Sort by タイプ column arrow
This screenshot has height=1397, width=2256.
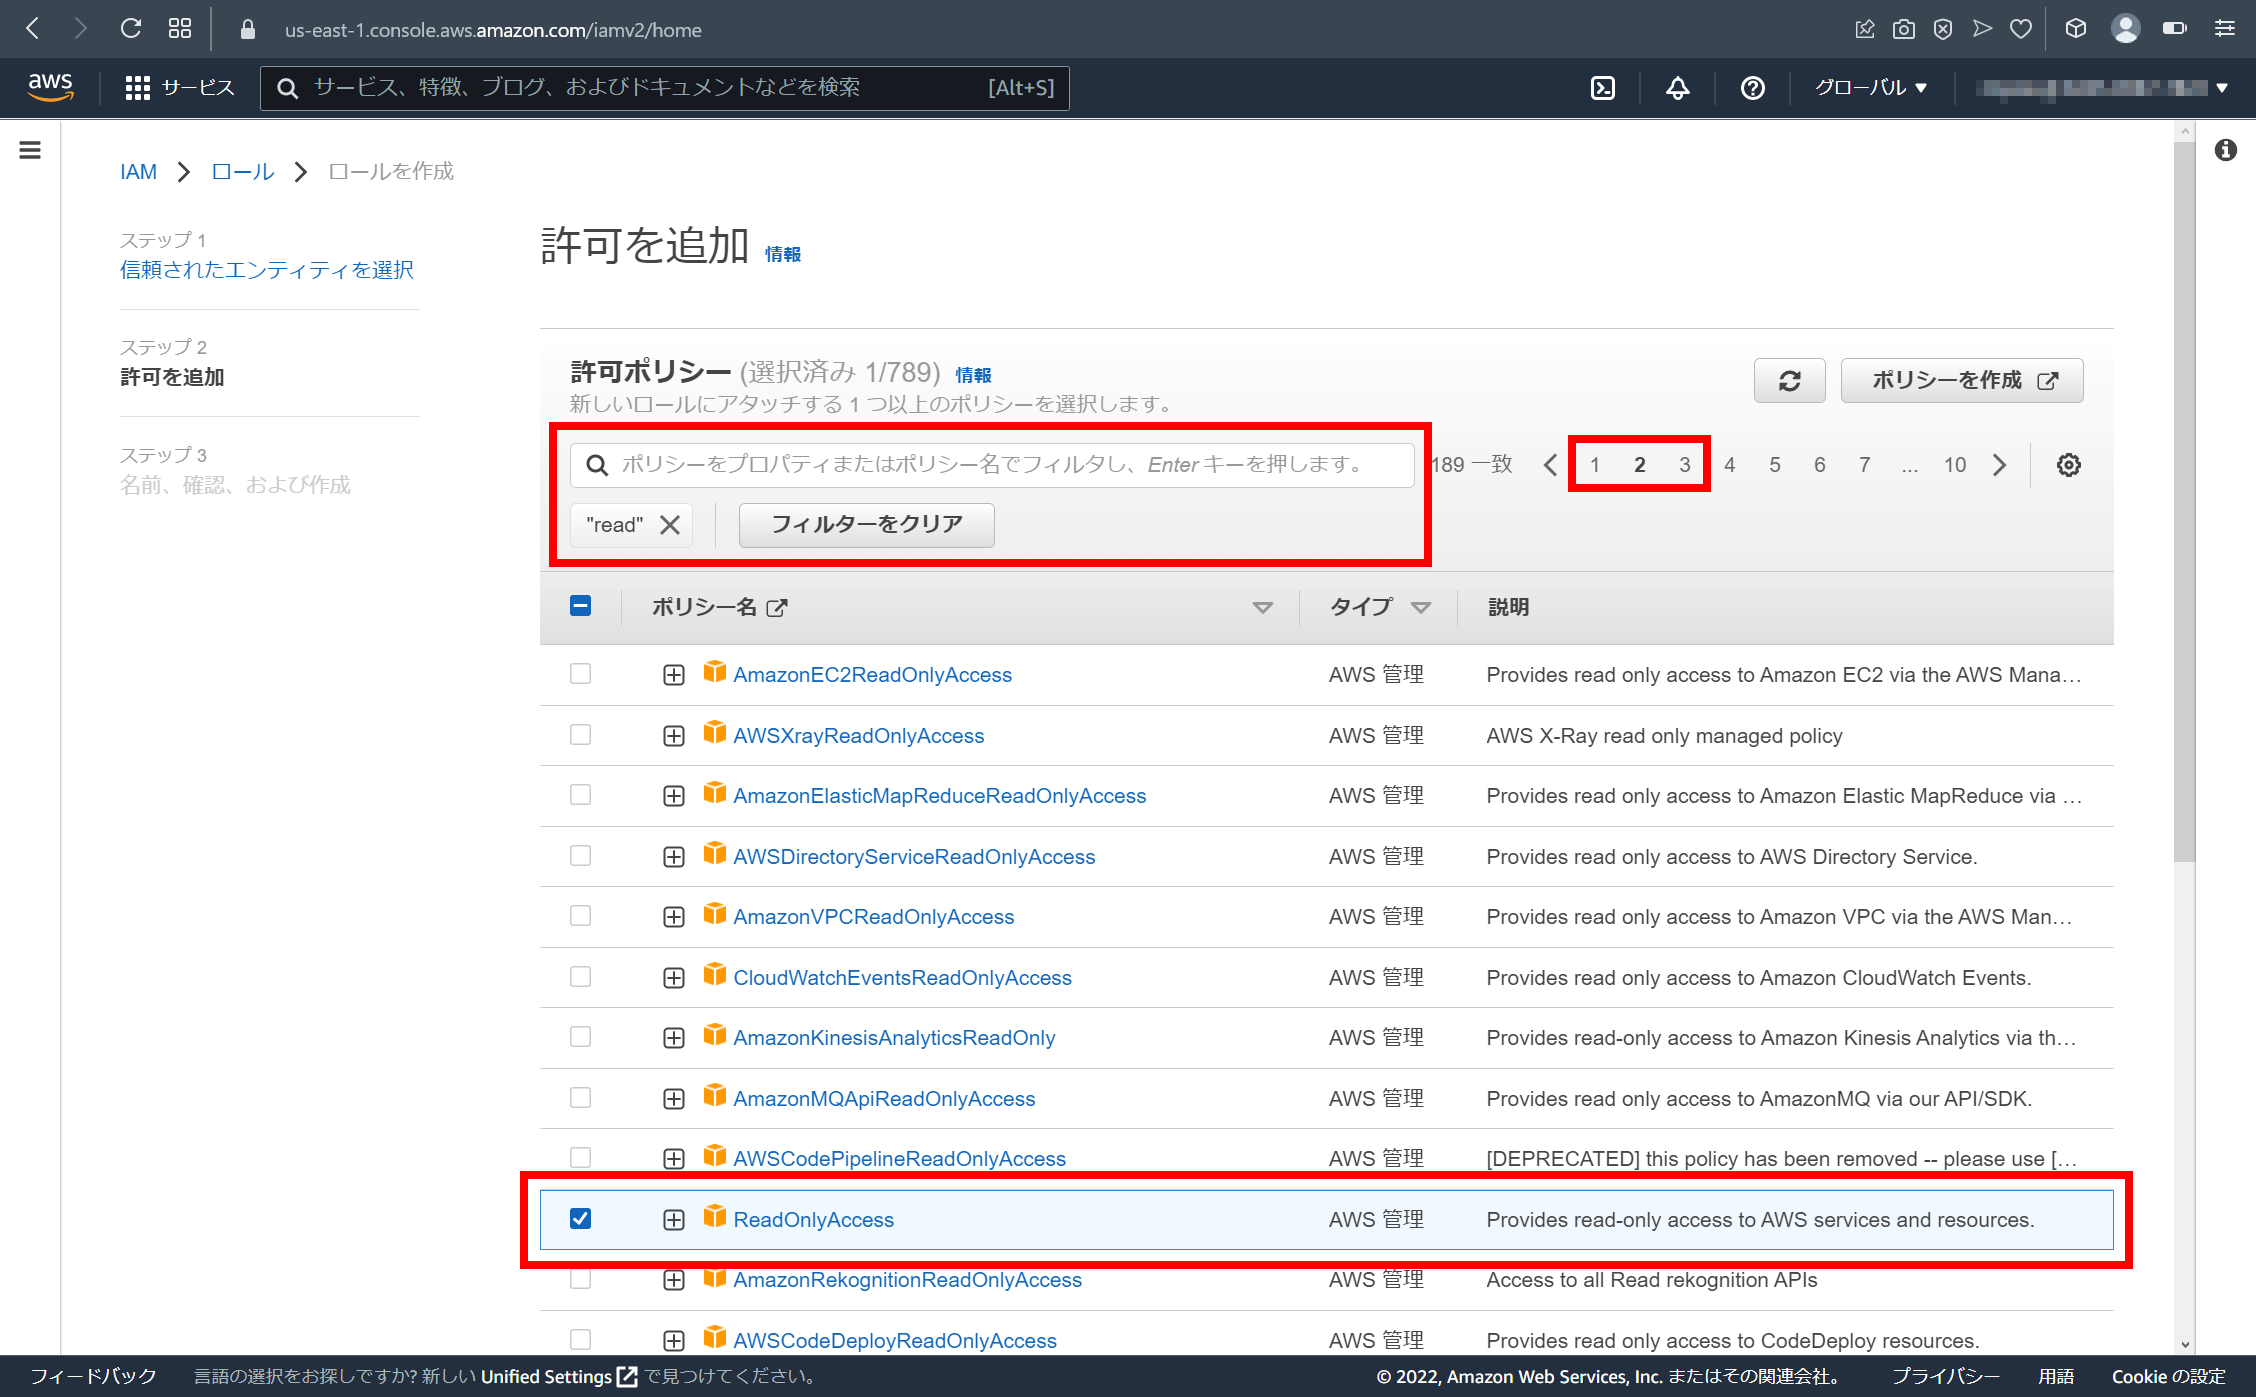coord(1420,608)
